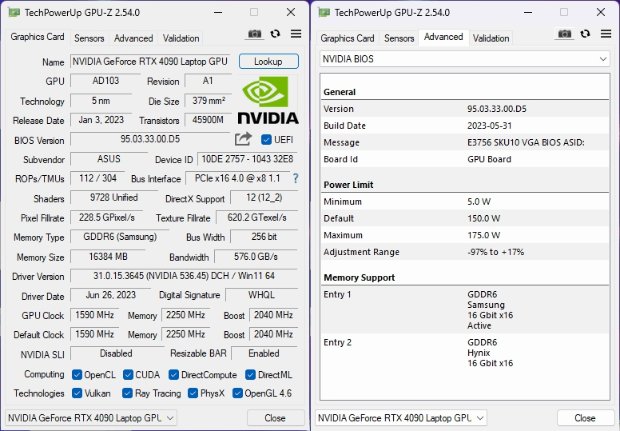620x431 pixels.
Task: Select the Power Limit Default 150.0 W row
Action: pos(465,218)
